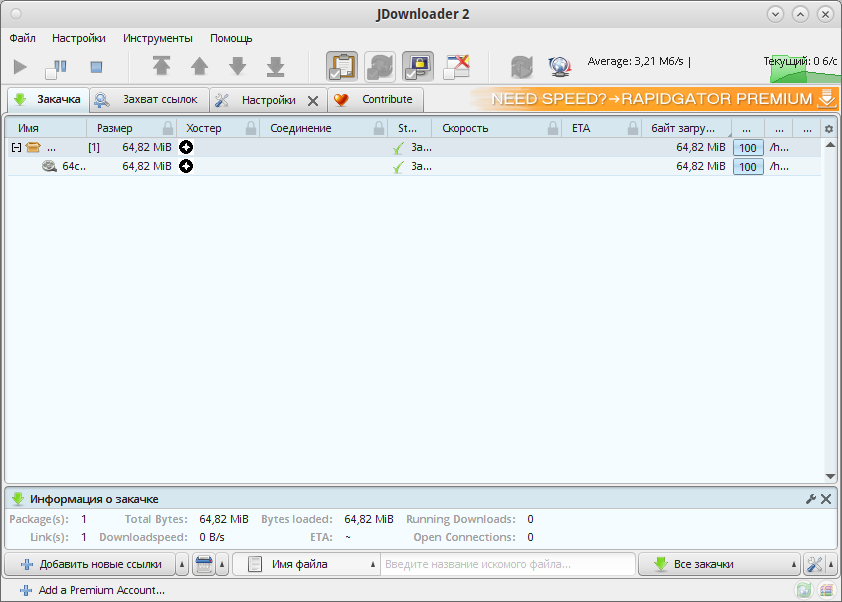Open the Contribute tab
Image resolution: width=842 pixels, height=602 pixels.
coord(375,99)
